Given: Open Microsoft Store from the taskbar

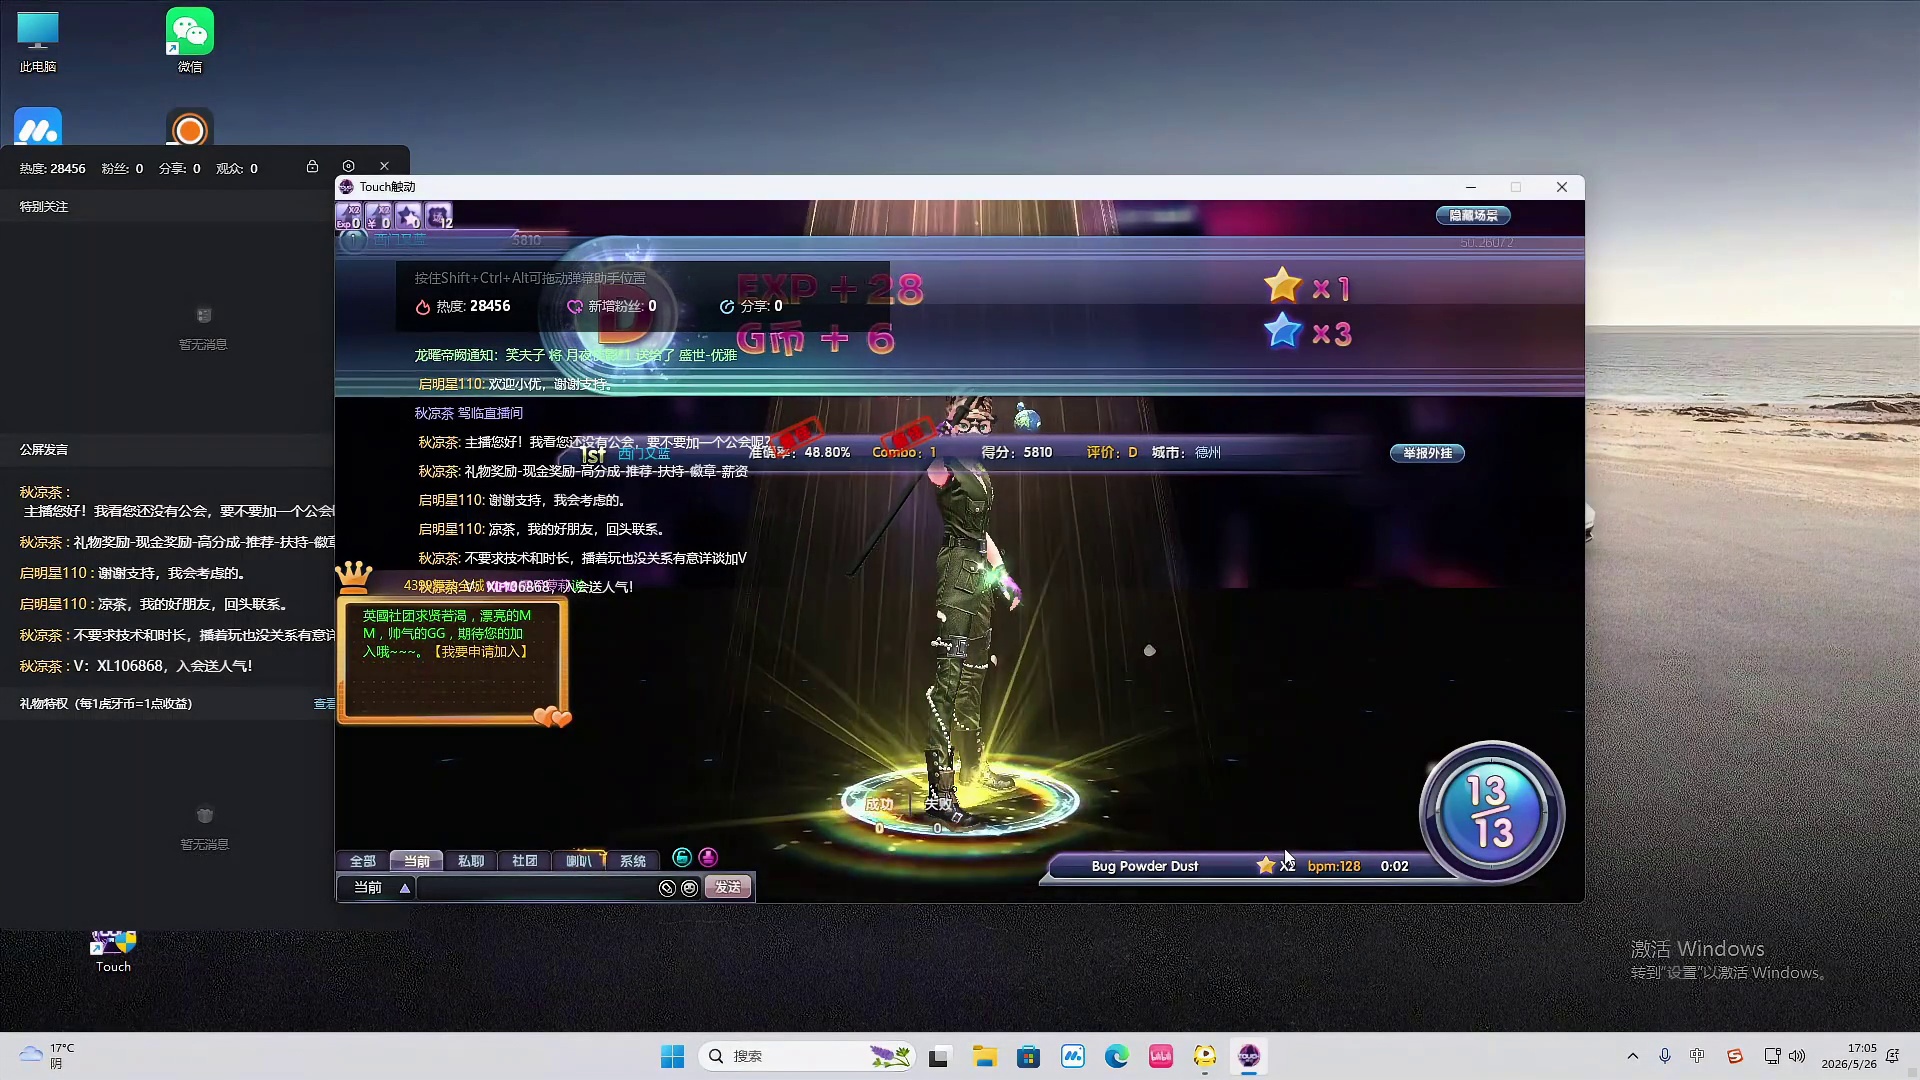Looking at the screenshot, I should tap(1029, 1056).
